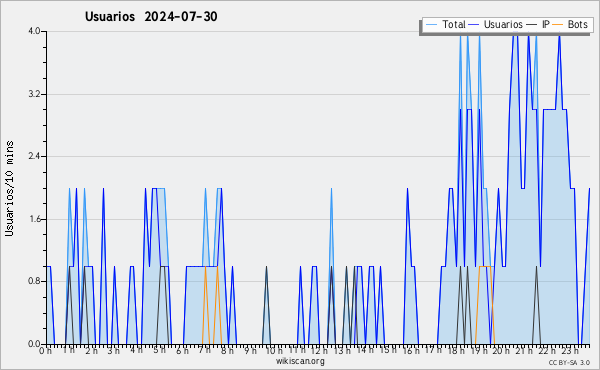
Task: Click the '12 h' x-axis label
Action: click(x=319, y=350)
